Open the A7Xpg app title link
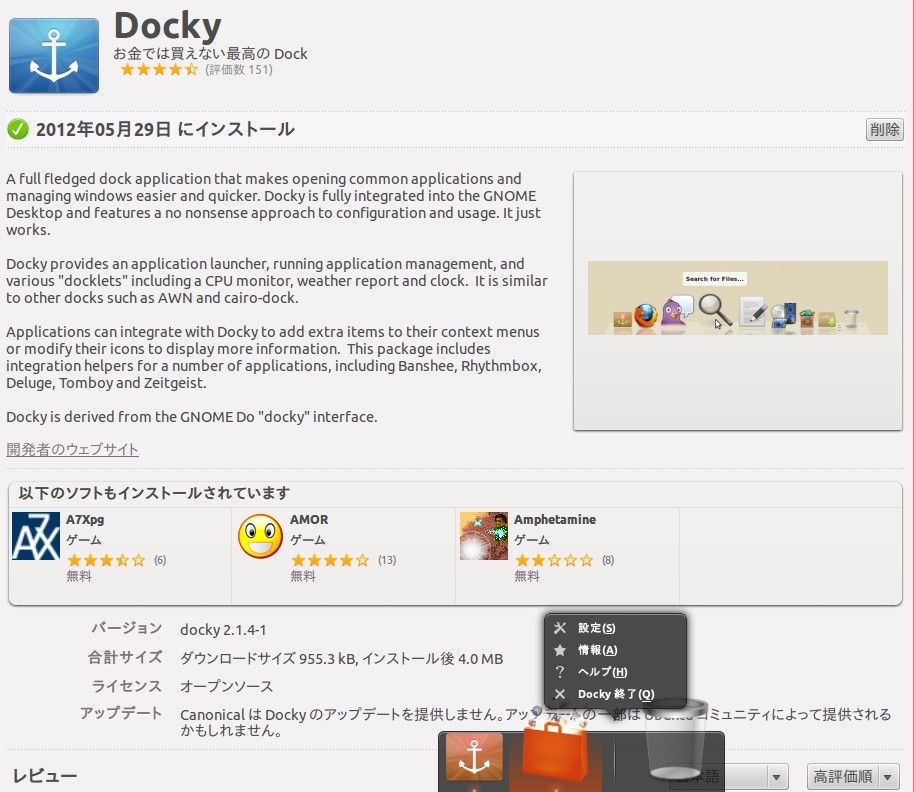 [85, 519]
